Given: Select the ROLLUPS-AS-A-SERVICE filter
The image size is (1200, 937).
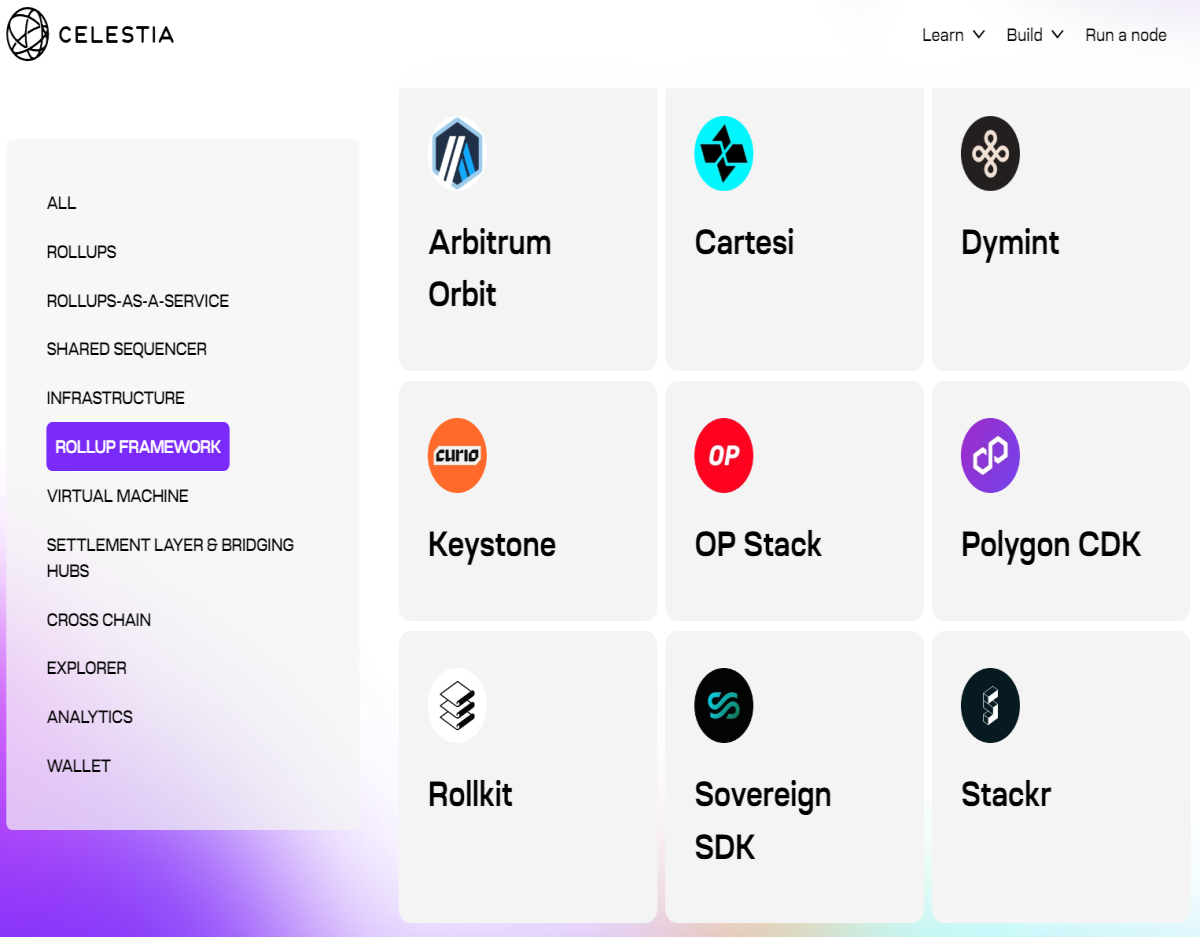Looking at the screenshot, I should pyautogui.click(x=138, y=301).
